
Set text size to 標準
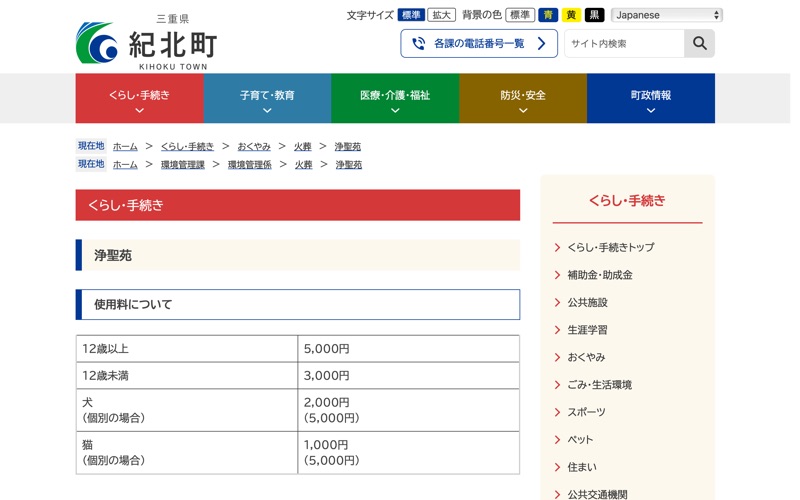(x=411, y=15)
